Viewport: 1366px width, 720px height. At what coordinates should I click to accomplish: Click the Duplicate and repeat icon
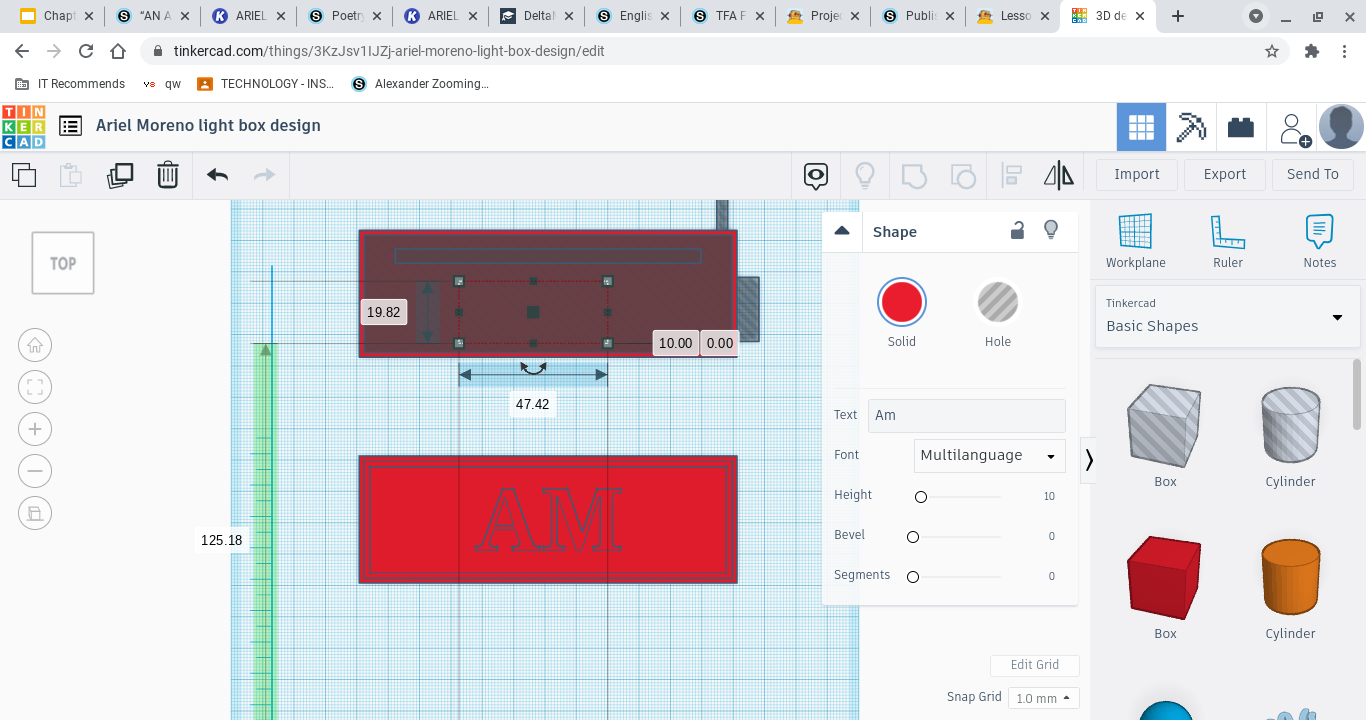120,175
